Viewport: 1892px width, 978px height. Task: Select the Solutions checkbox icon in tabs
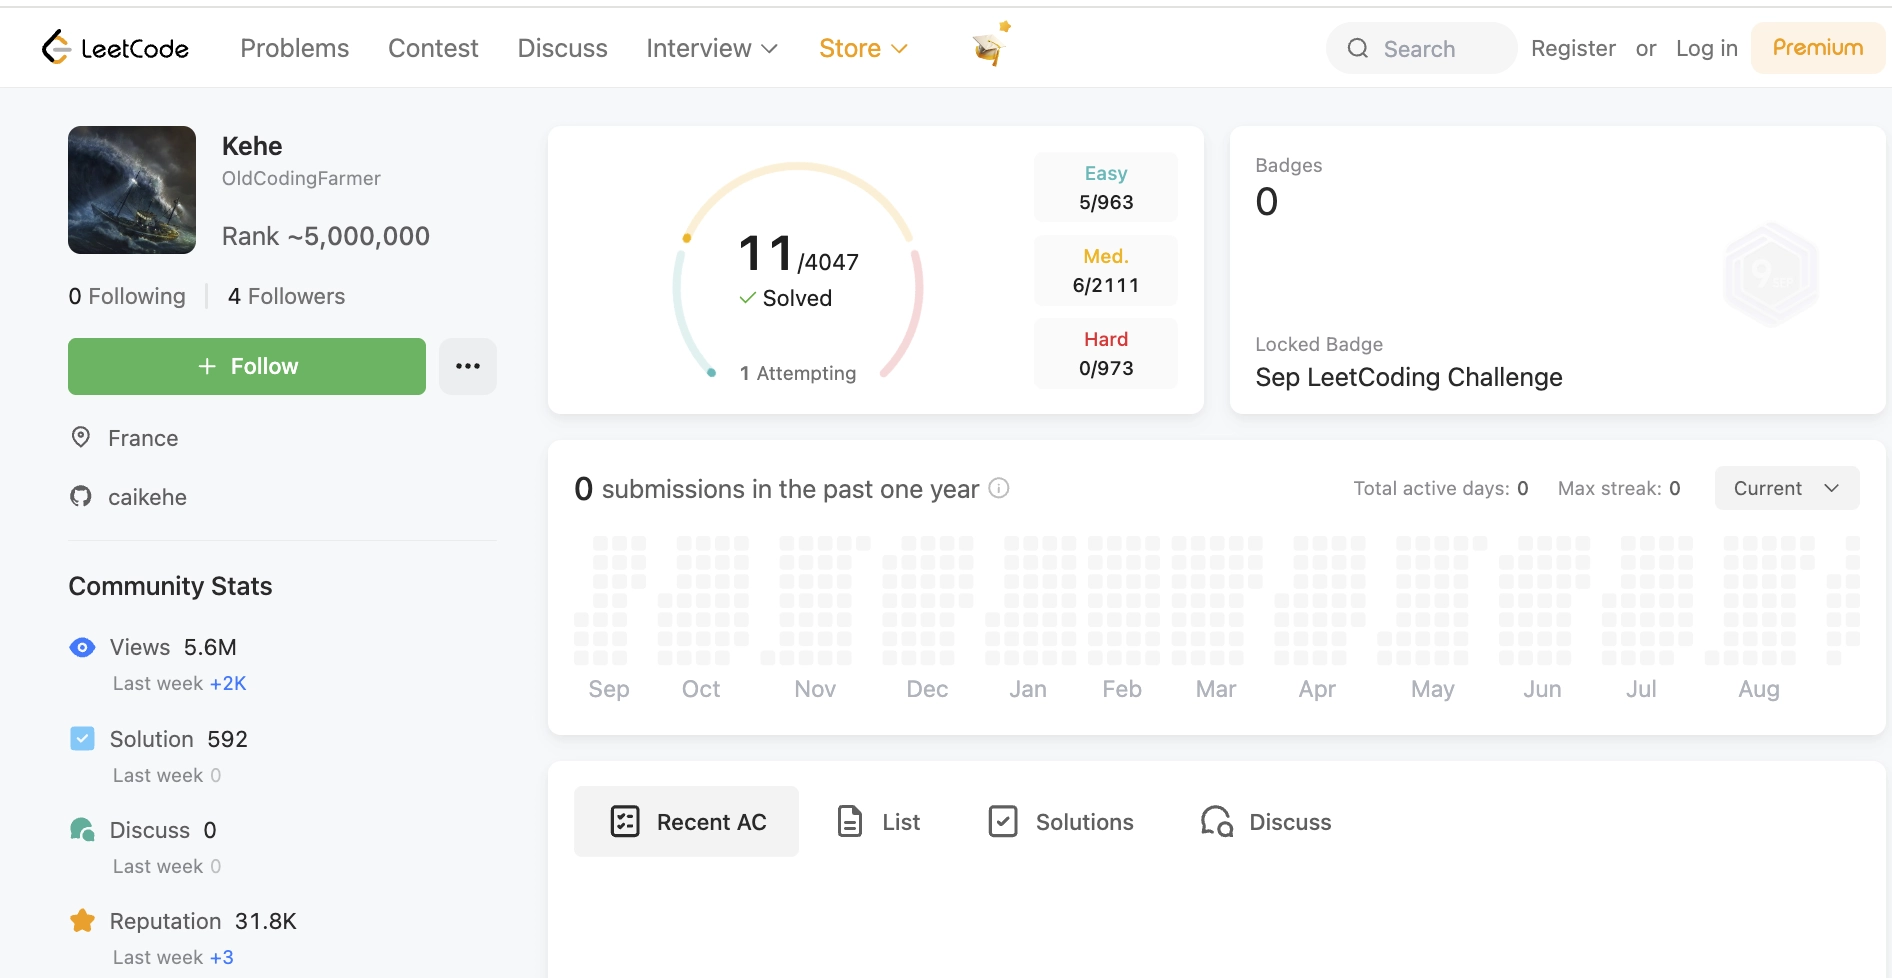tap(1003, 821)
